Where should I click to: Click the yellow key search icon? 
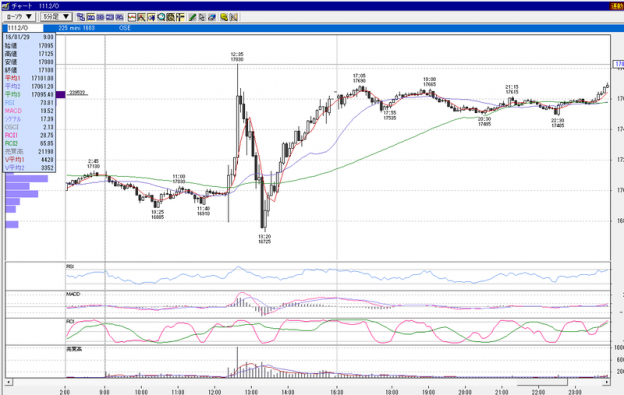(224, 17)
